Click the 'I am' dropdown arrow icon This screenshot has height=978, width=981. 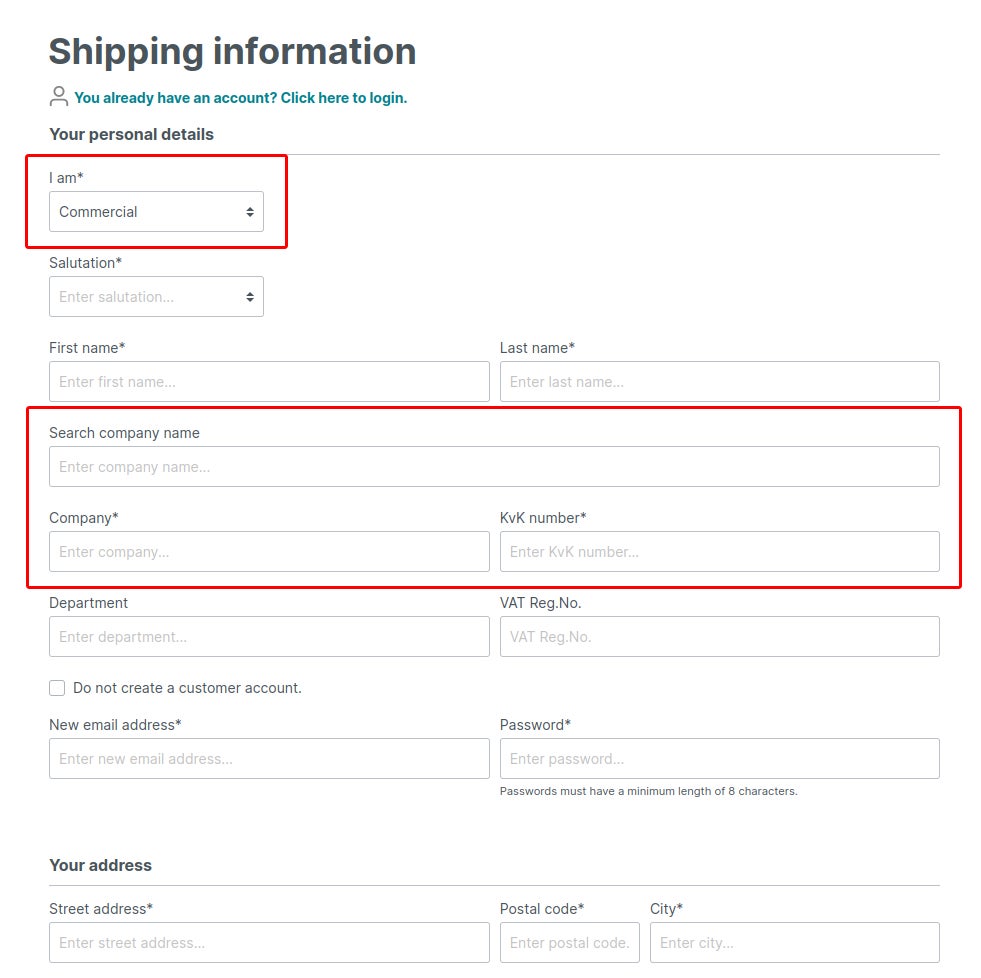click(x=250, y=212)
